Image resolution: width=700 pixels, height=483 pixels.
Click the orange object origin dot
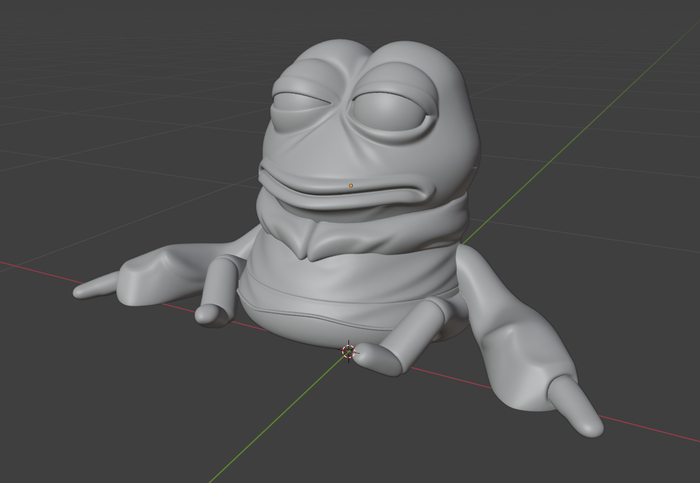pos(350,185)
